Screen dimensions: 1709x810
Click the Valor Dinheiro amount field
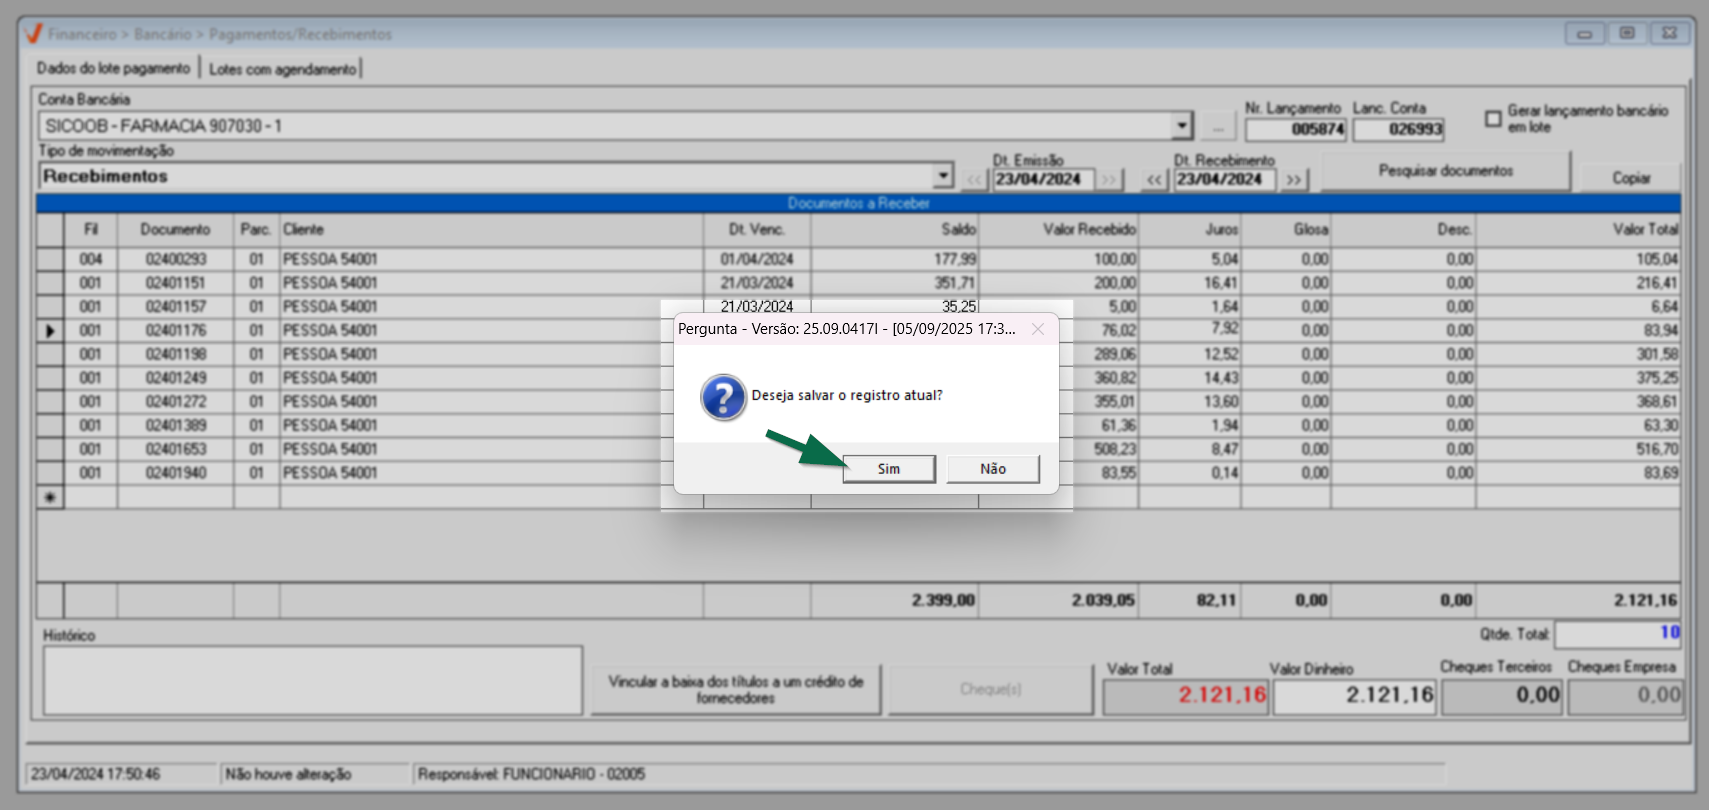coord(1354,695)
